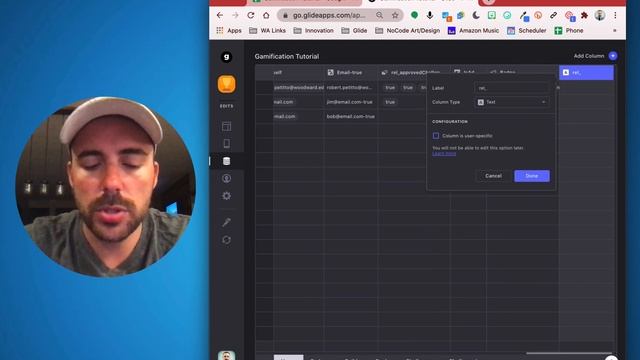This screenshot has width=640, height=360.
Task: Open the Extensions puzzle piece icon
Action: click(584, 16)
